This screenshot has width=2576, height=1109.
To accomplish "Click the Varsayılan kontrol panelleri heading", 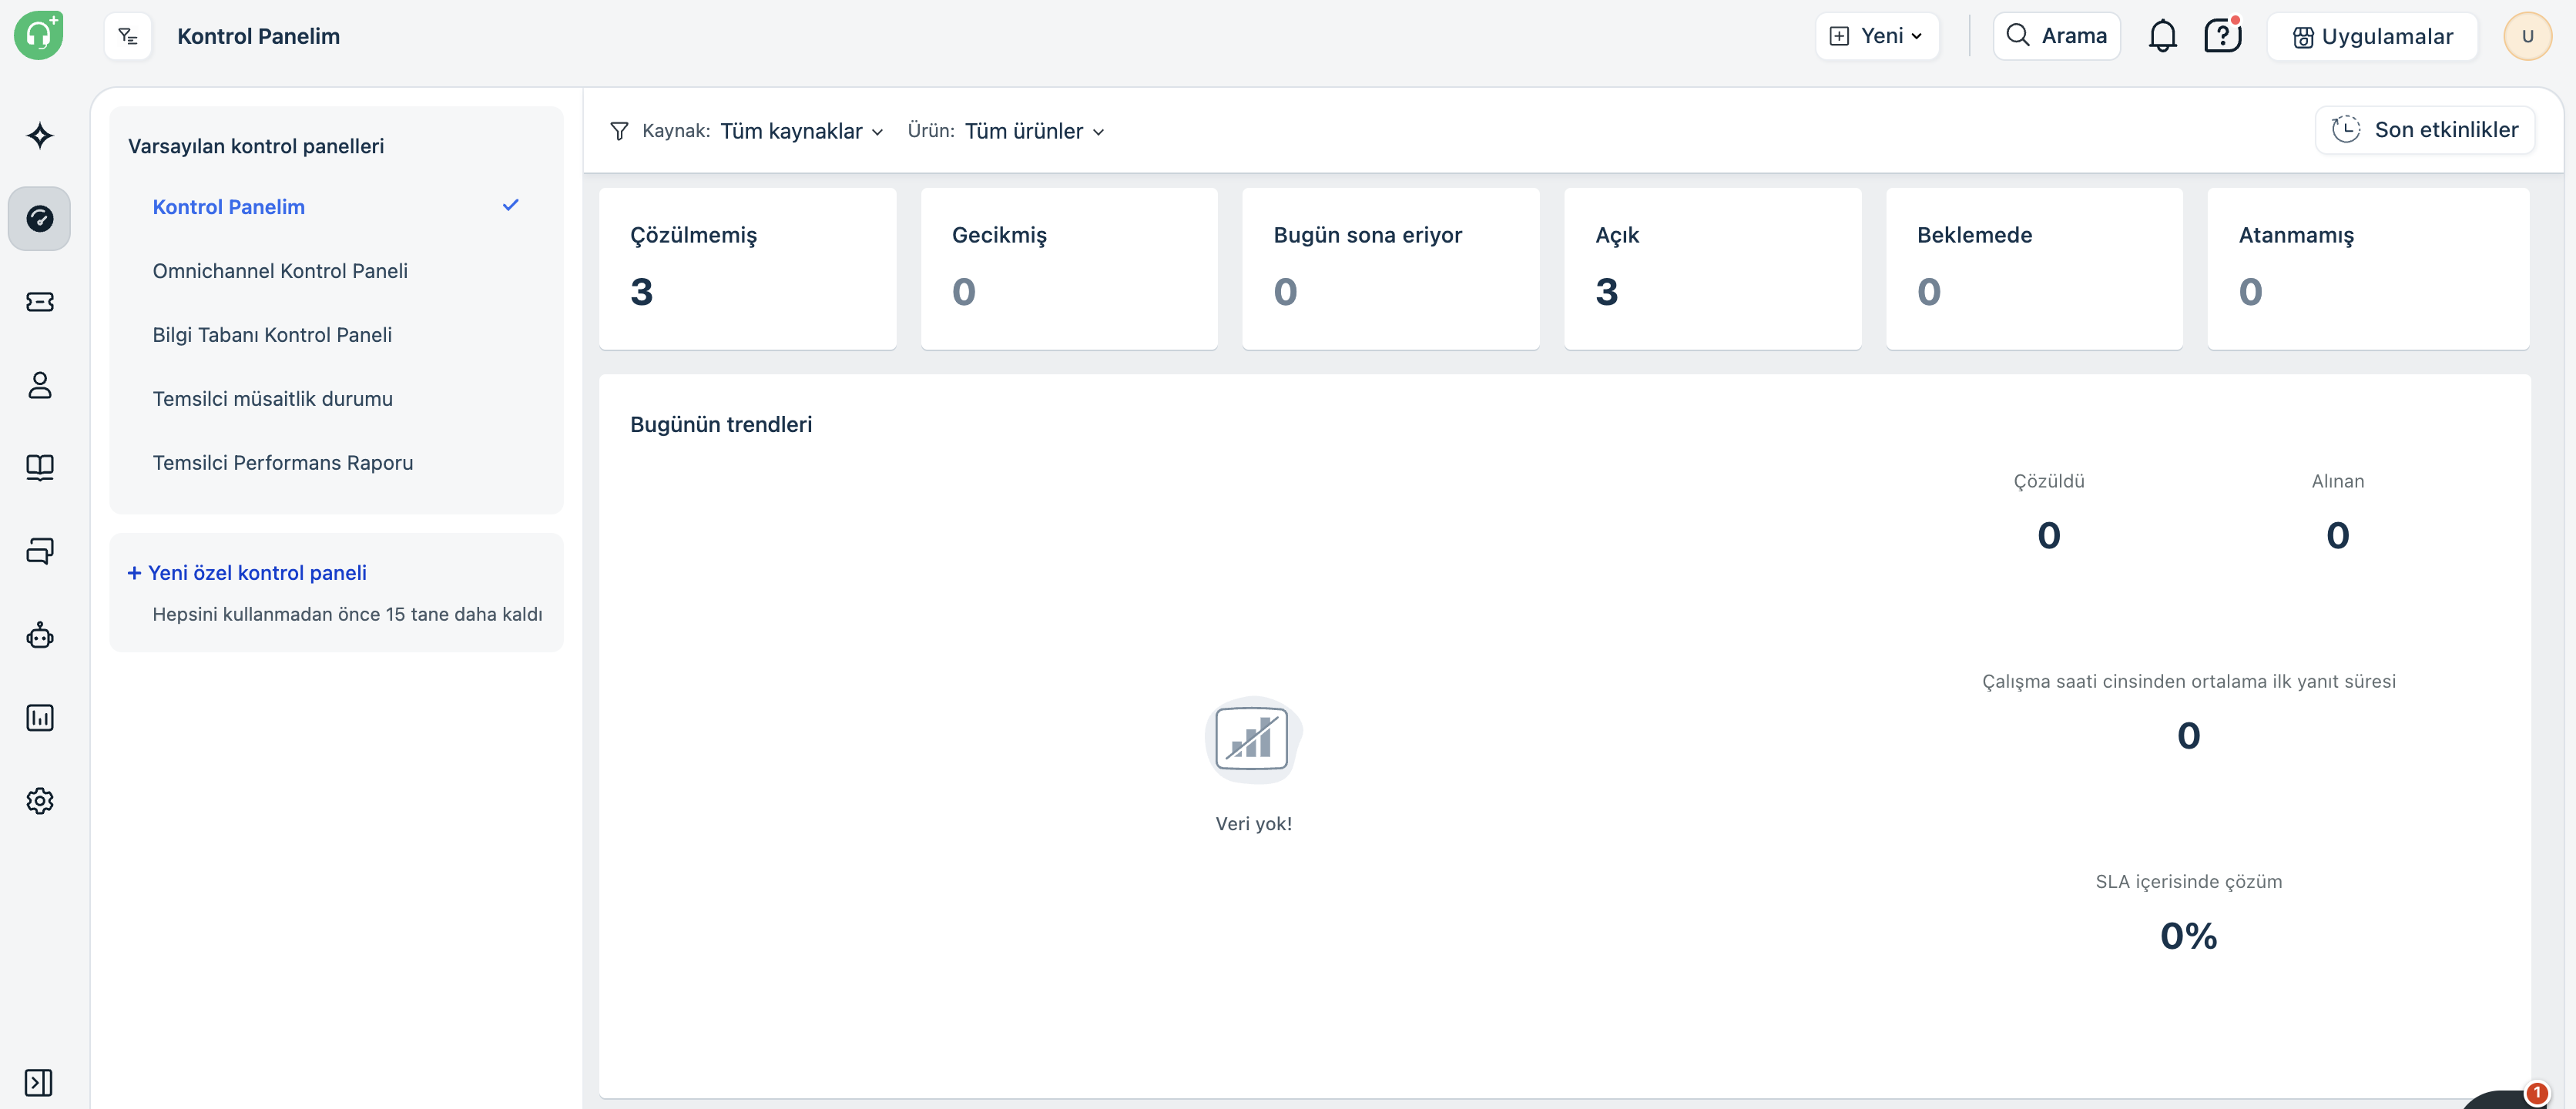I will tap(256, 146).
